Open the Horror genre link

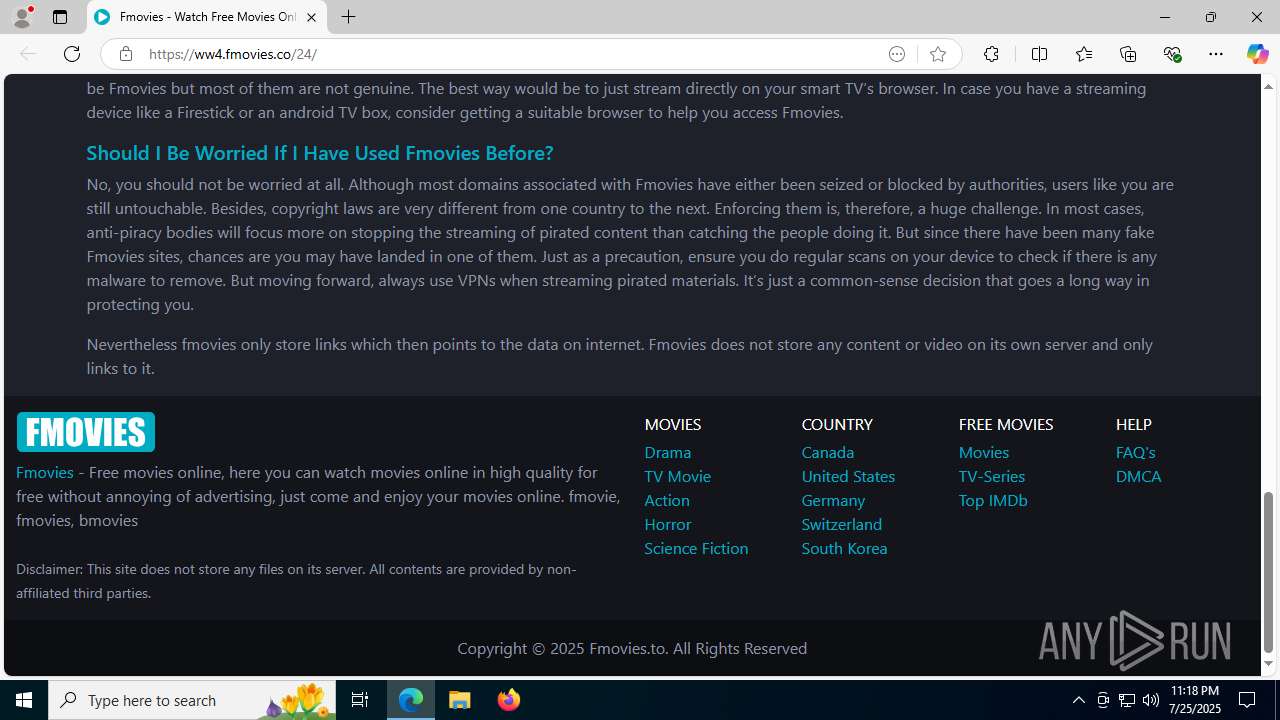tap(667, 524)
